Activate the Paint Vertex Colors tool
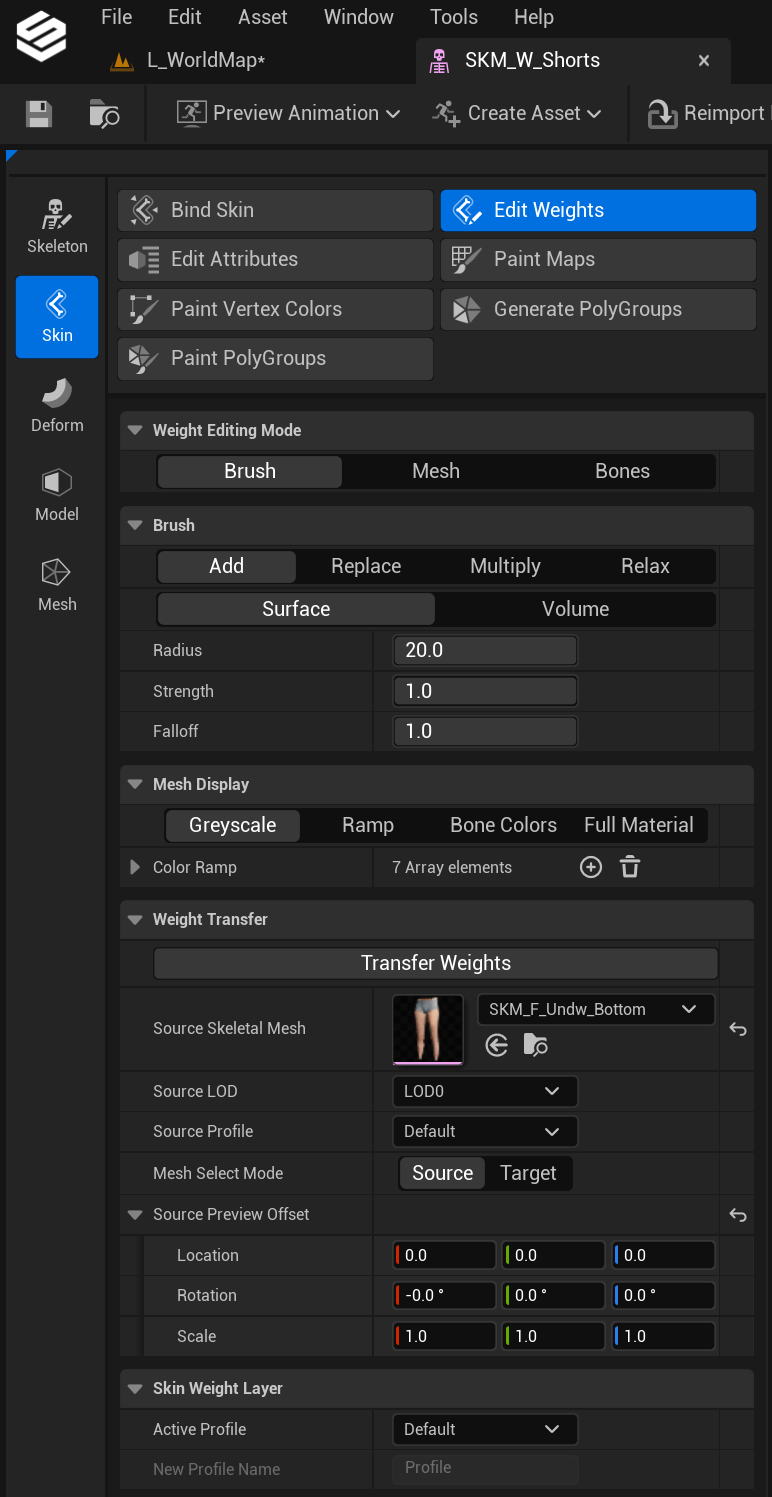The image size is (772, 1497). click(x=275, y=309)
